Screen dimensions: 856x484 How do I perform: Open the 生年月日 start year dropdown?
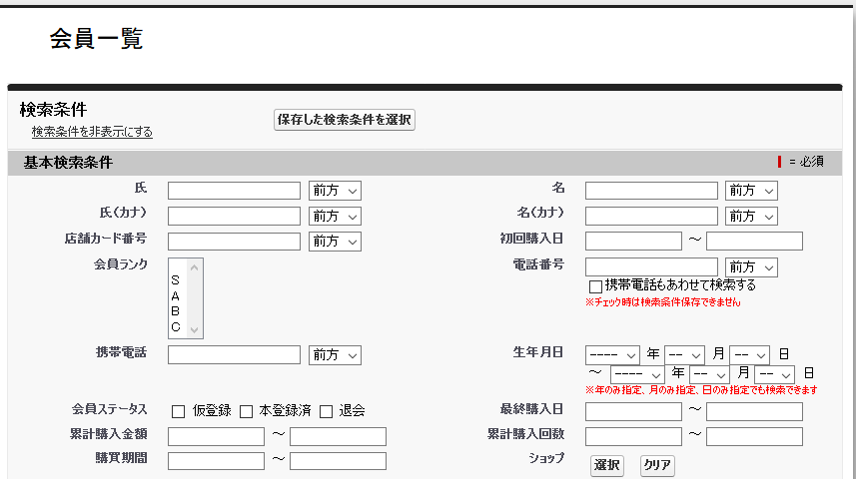[x=612, y=354]
